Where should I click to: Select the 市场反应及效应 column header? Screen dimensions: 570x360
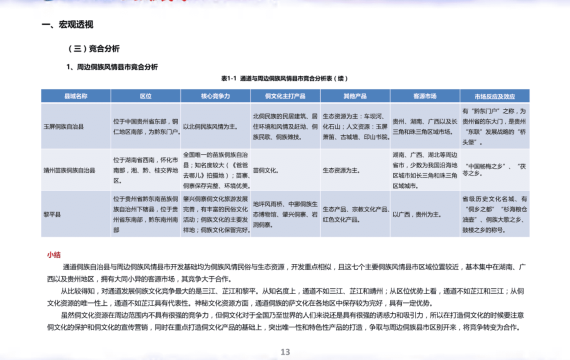click(495, 96)
